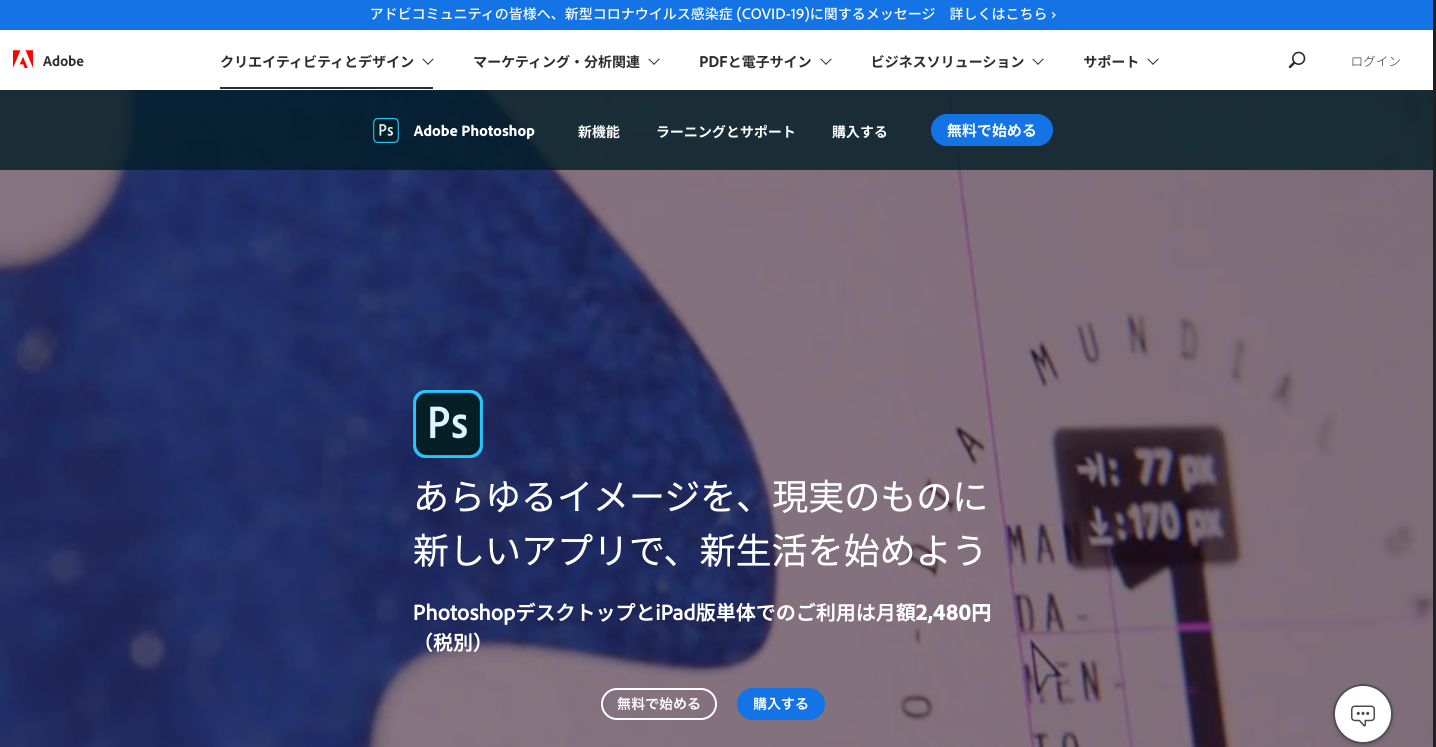Viewport: 1436px width, 747px height.
Task: Click the Adobe wordmark text
Action: 63,61
